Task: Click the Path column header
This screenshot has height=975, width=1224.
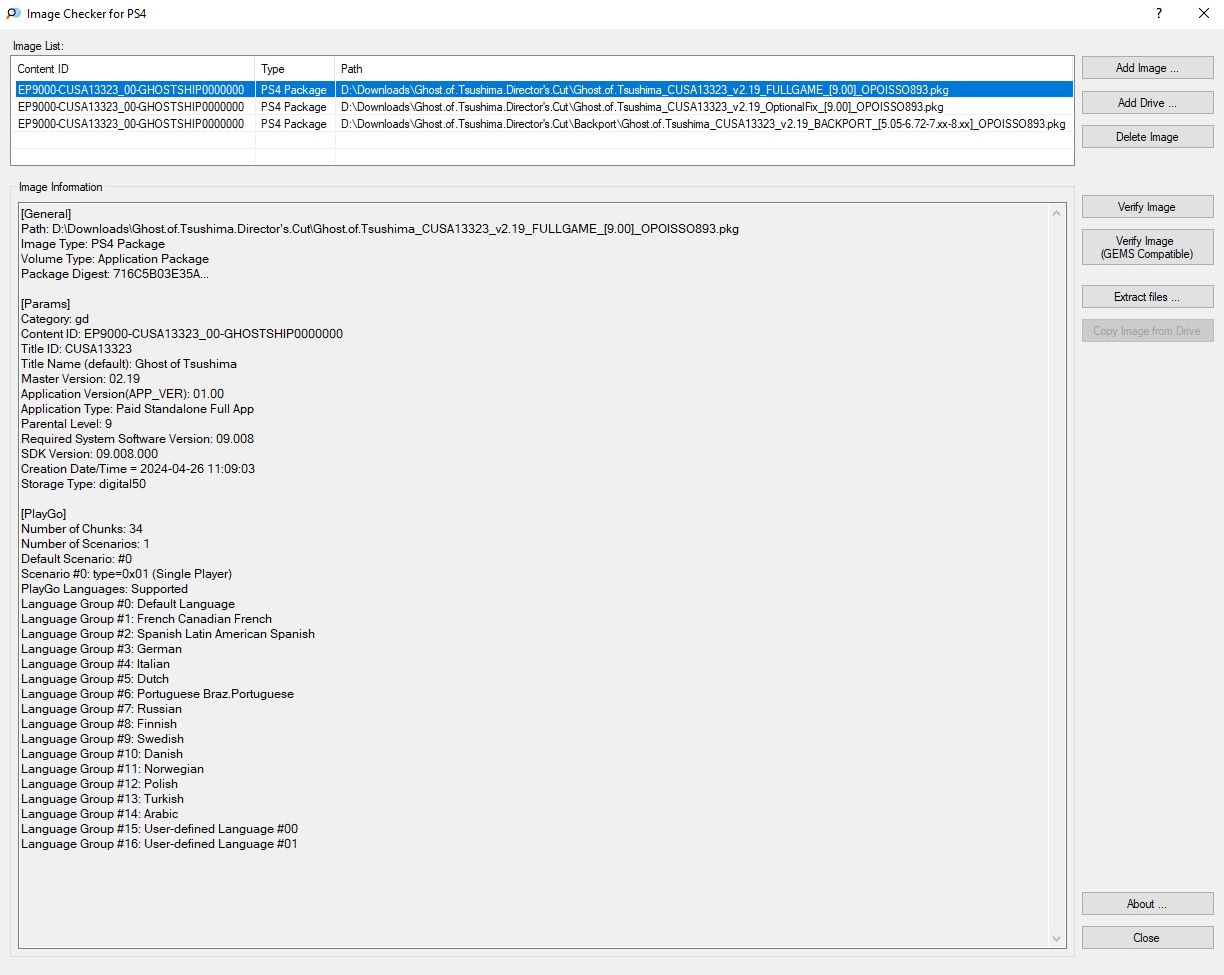Action: click(704, 69)
